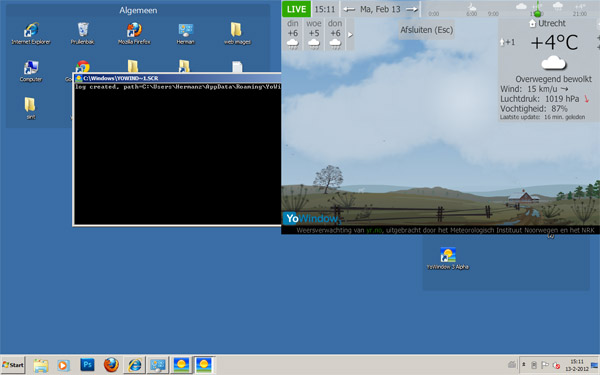600x375 pixels.
Task: Open Firefox from the taskbar
Action: [111, 365]
